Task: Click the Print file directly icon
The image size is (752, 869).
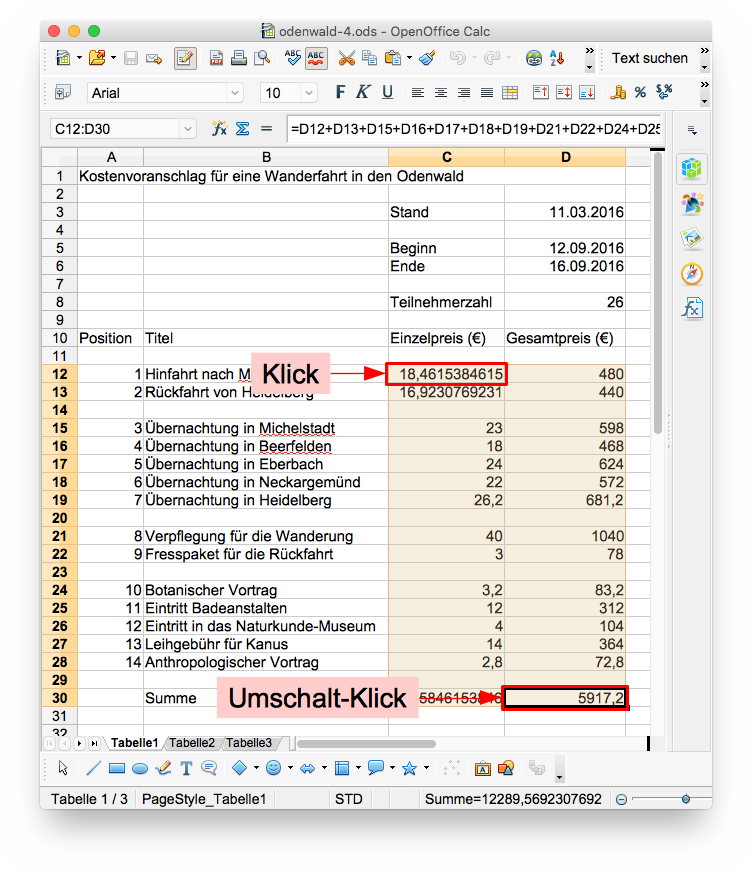Action: pyautogui.click(x=239, y=58)
